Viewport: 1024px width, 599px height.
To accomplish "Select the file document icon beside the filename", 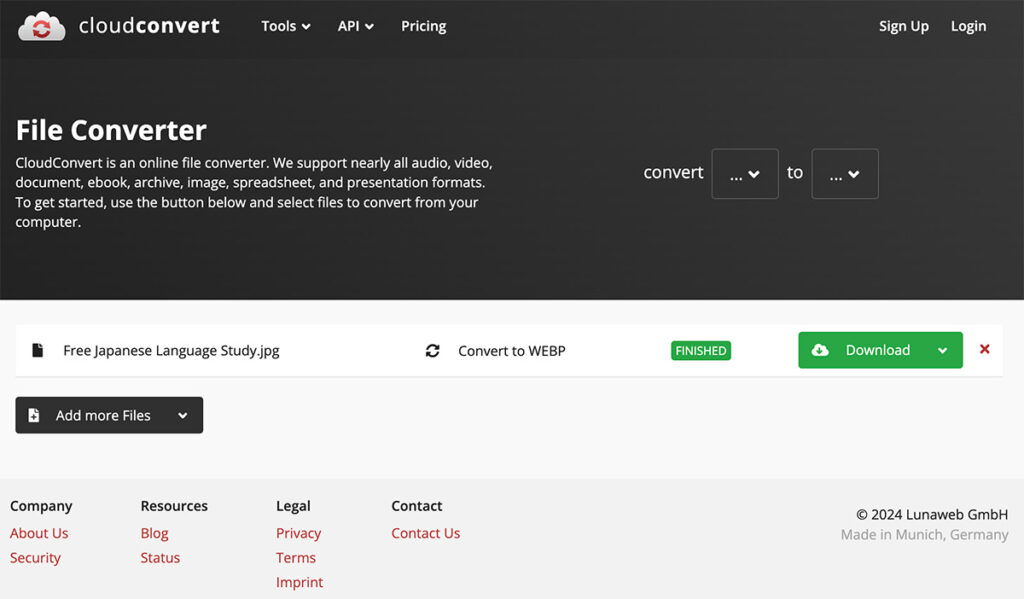I will click(x=36, y=350).
